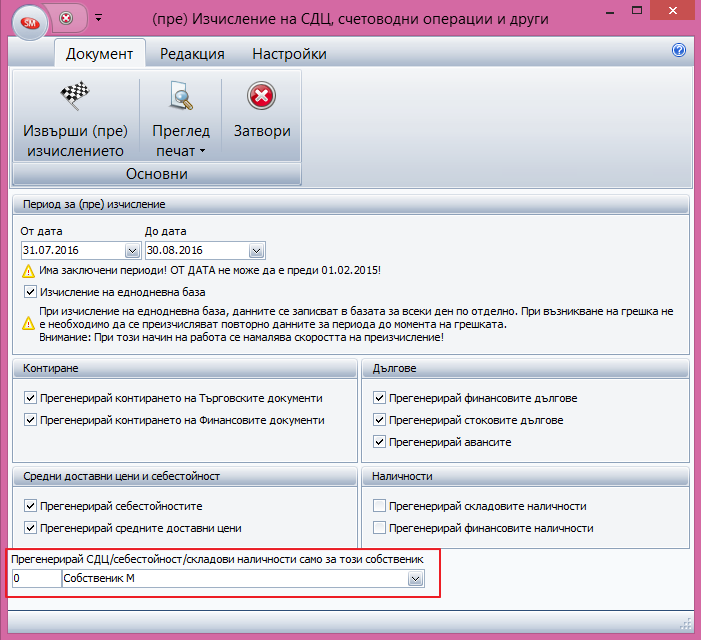Click the quick access red close icon
The width and height of the screenshot is (701, 640).
(66, 18)
